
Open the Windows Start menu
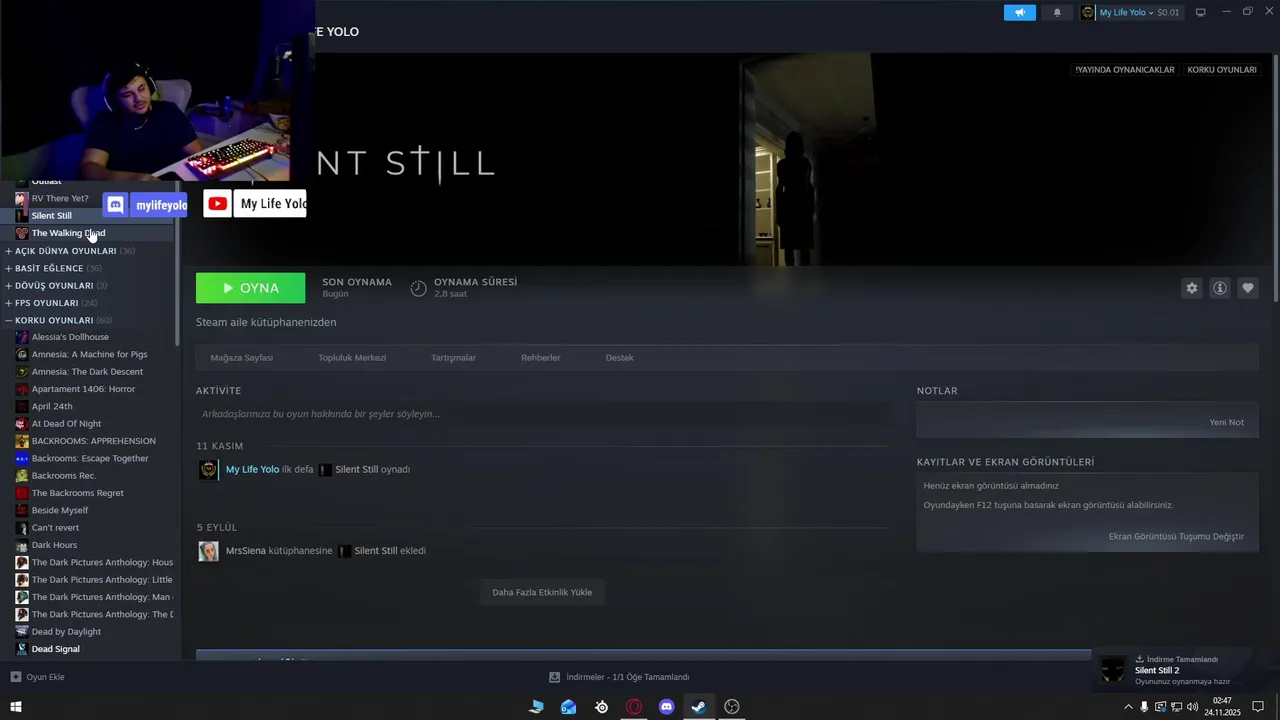pyautogui.click(x=15, y=707)
